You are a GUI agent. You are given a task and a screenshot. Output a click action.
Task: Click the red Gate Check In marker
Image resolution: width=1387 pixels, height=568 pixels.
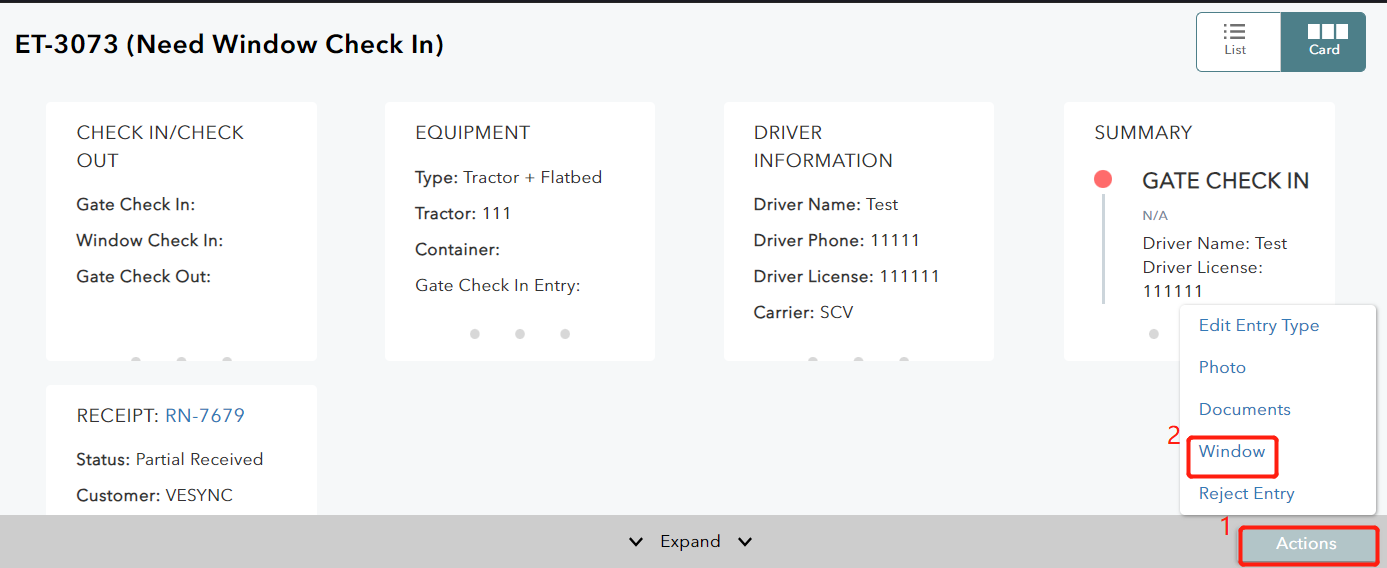click(1103, 180)
